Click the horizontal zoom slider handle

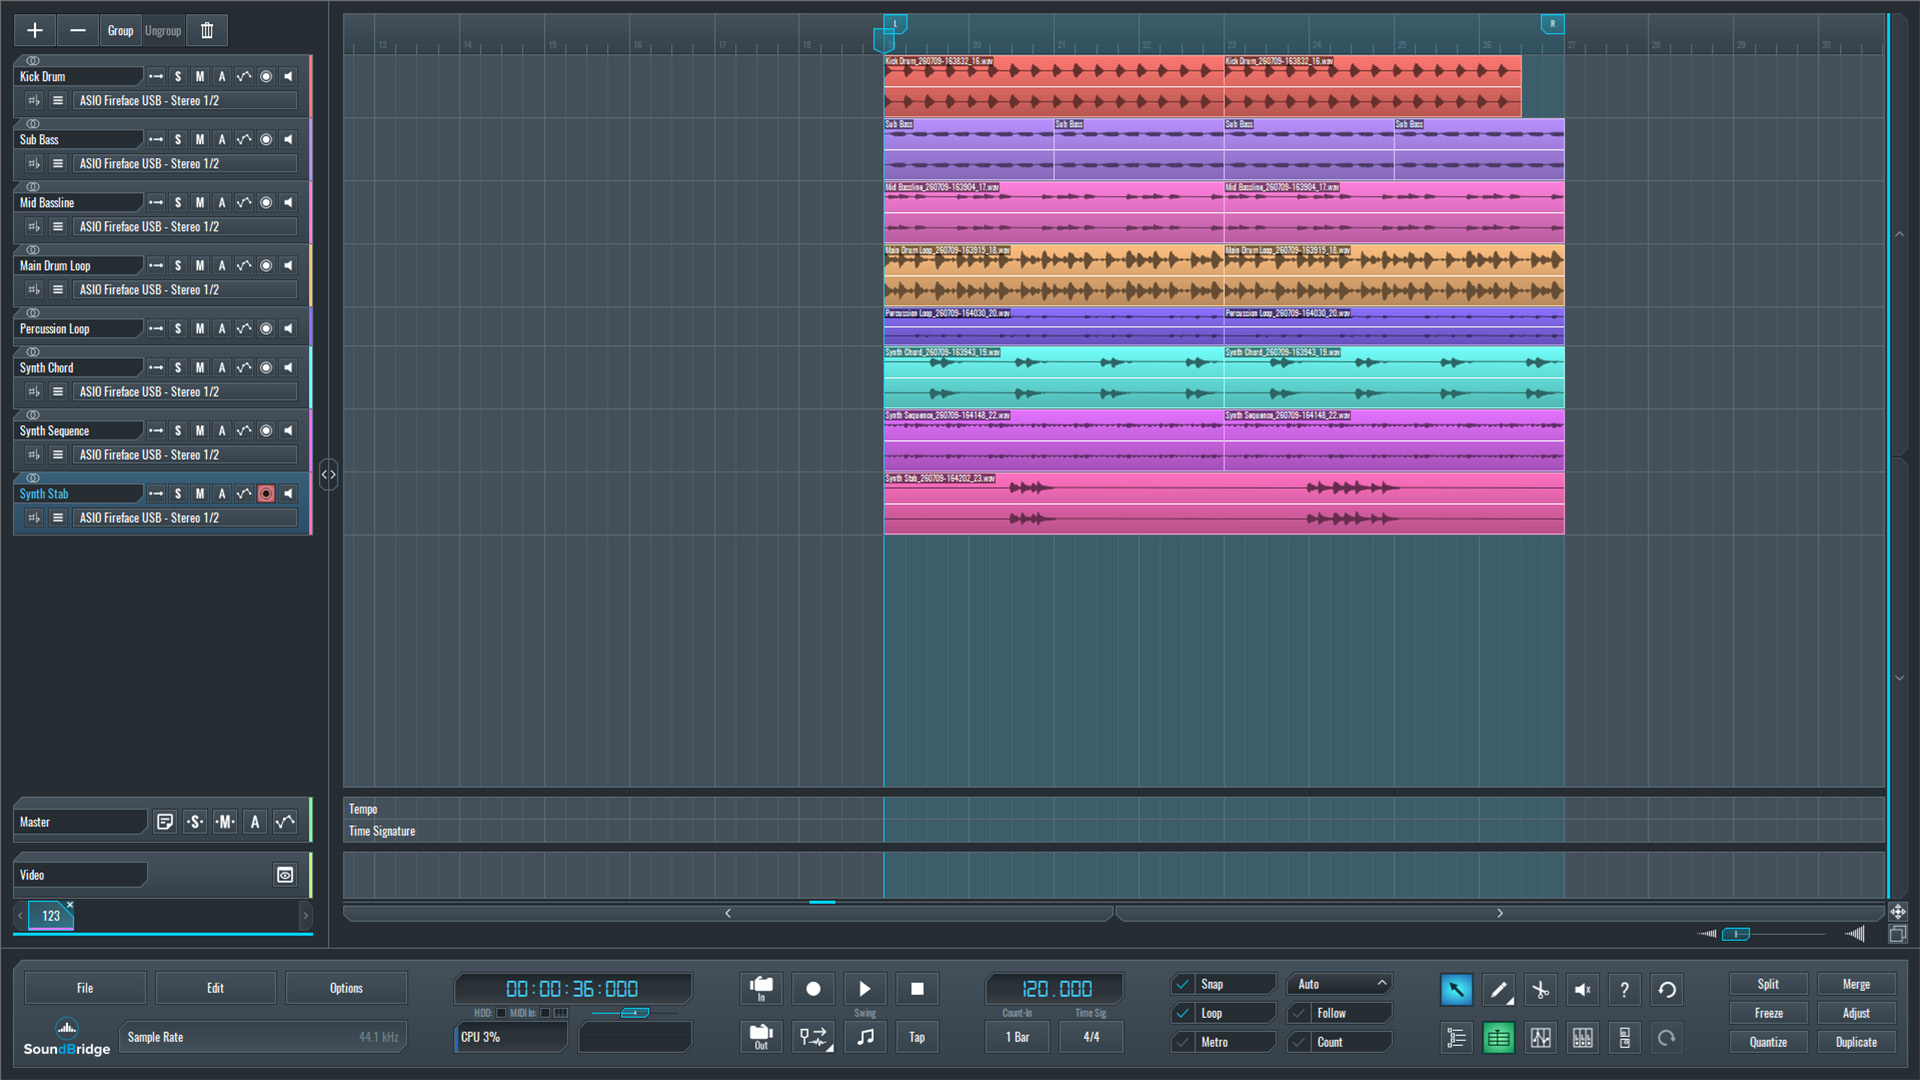1736,934
